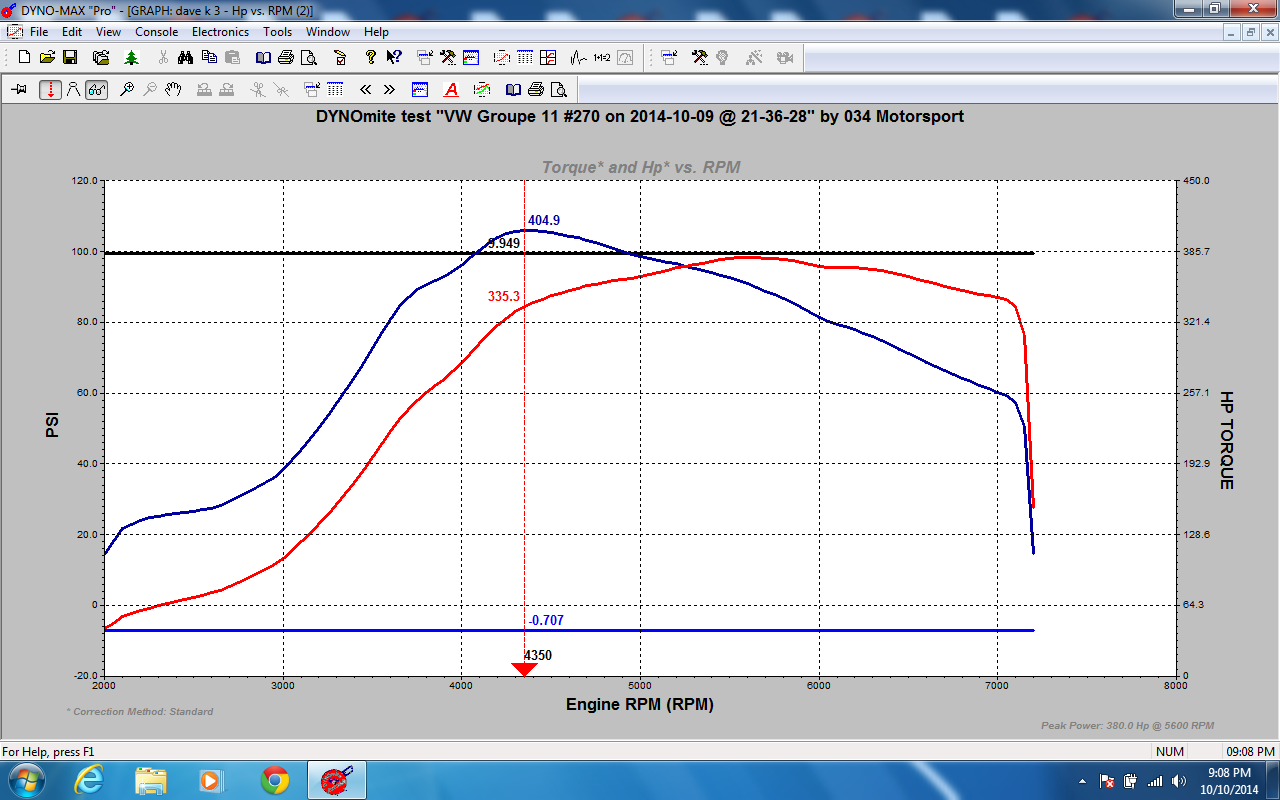
Task: Toggle the eyeglasses view mode
Action: click(x=95, y=88)
